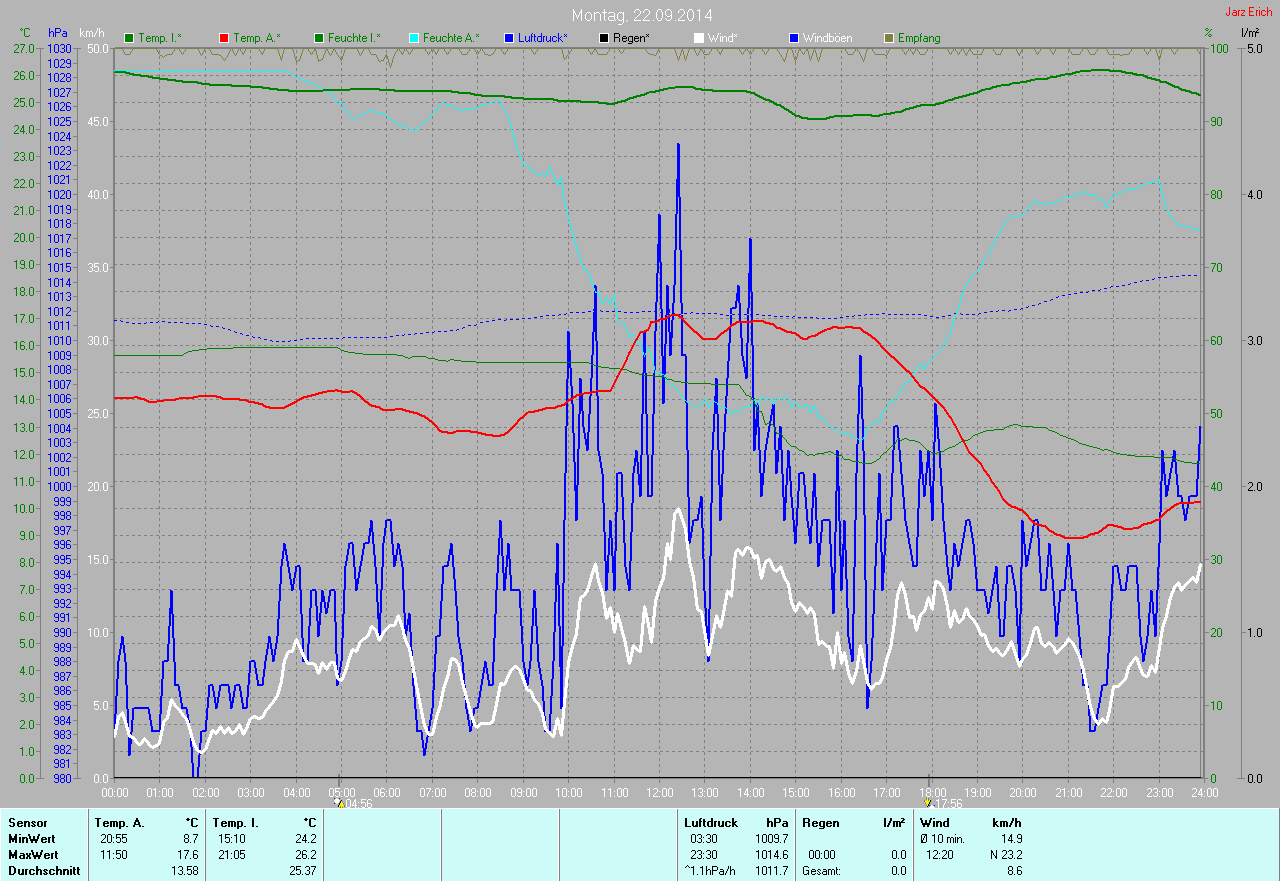Click the cyan Feuchte A. legend square
The height and width of the screenshot is (881, 1280).
click(x=414, y=38)
